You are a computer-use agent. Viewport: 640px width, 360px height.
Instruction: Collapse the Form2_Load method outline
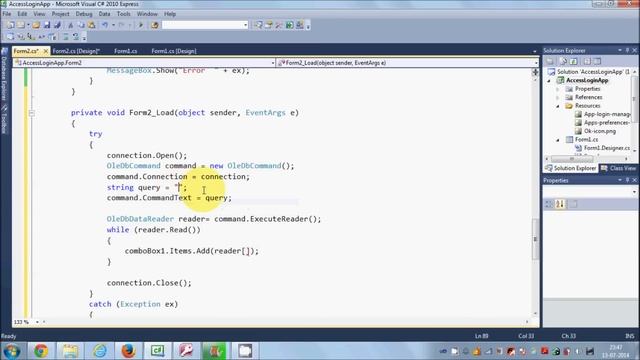pos(31,113)
